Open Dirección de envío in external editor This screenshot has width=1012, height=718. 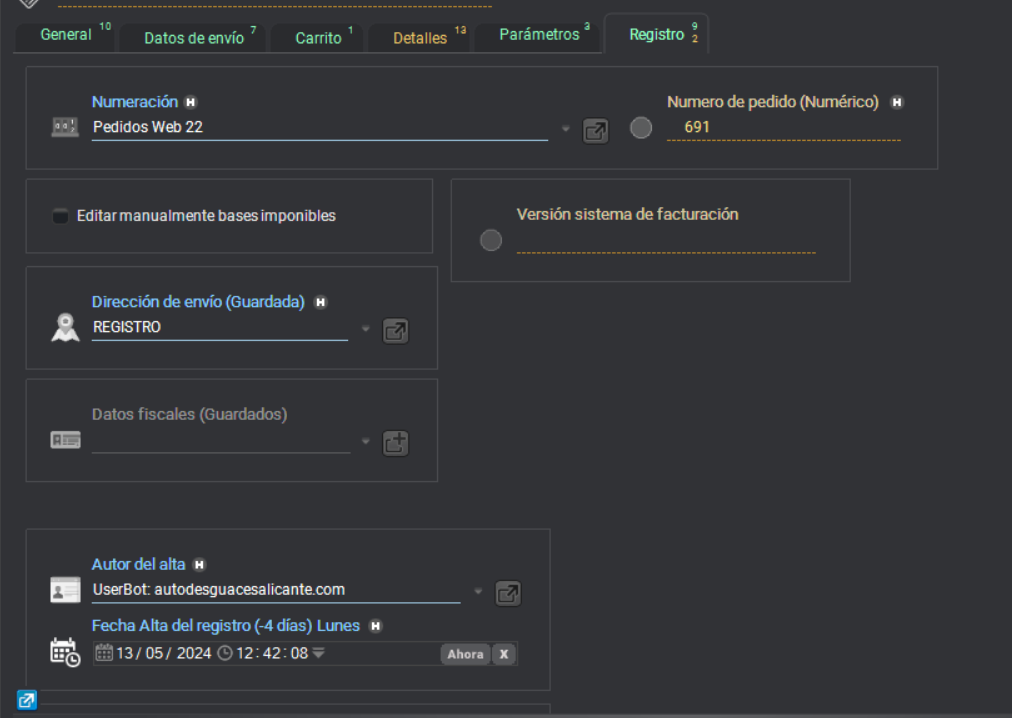click(x=395, y=330)
